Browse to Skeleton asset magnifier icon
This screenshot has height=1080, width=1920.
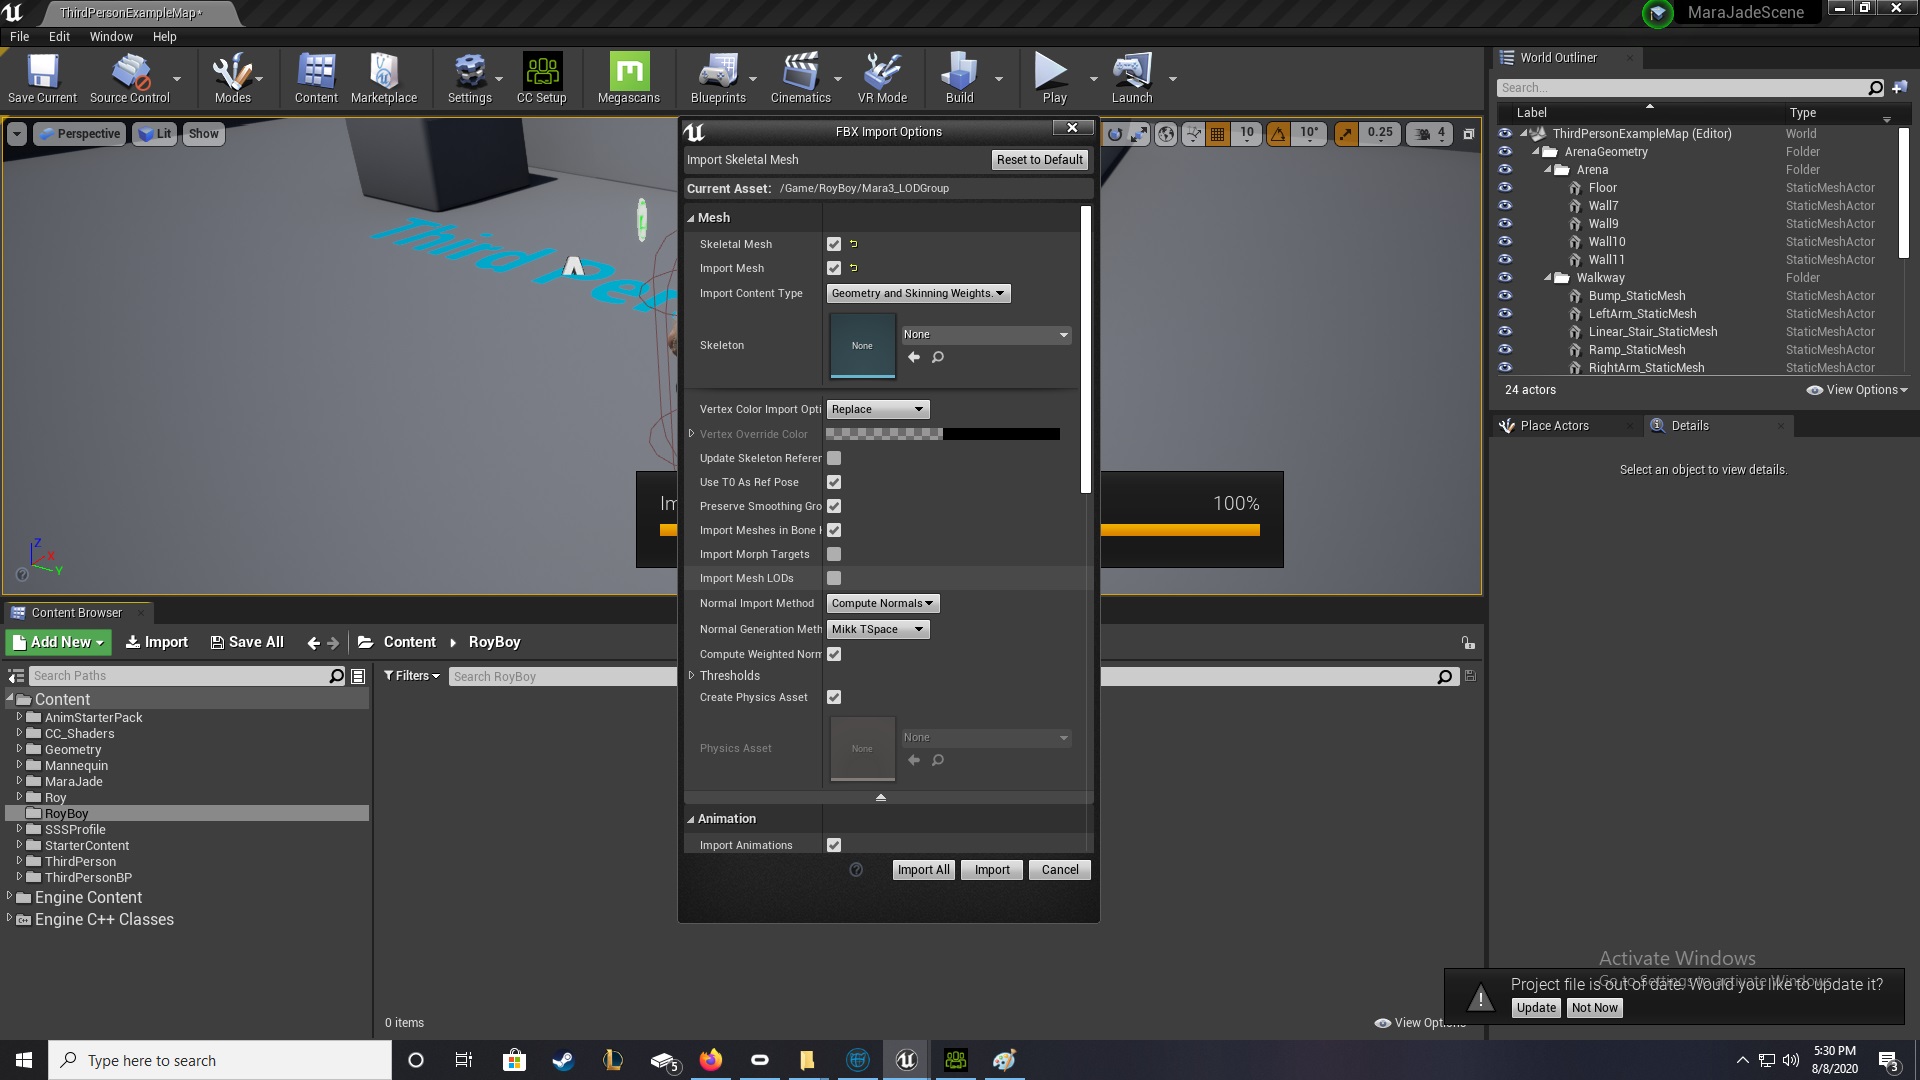coord(938,357)
